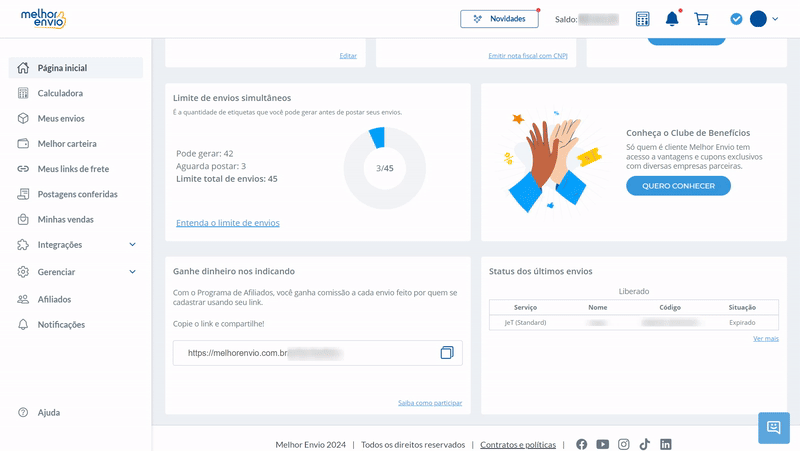Click the Aguarda postar: 3 text

pyautogui.click(x=211, y=166)
